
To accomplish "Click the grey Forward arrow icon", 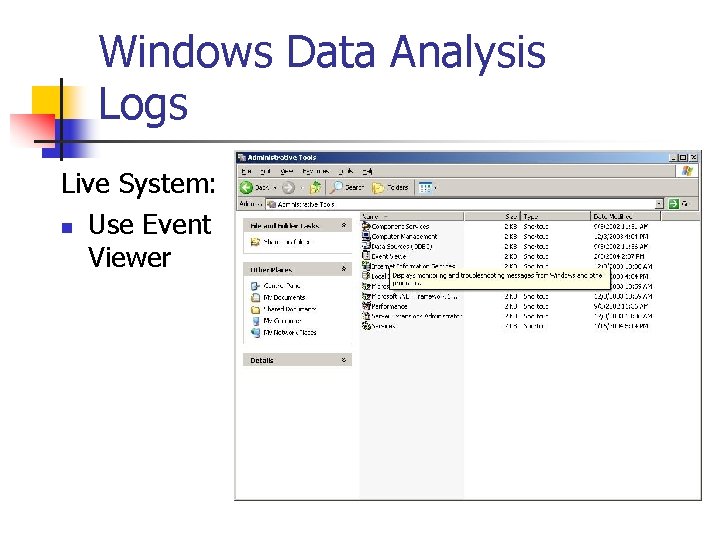I will 288,187.
